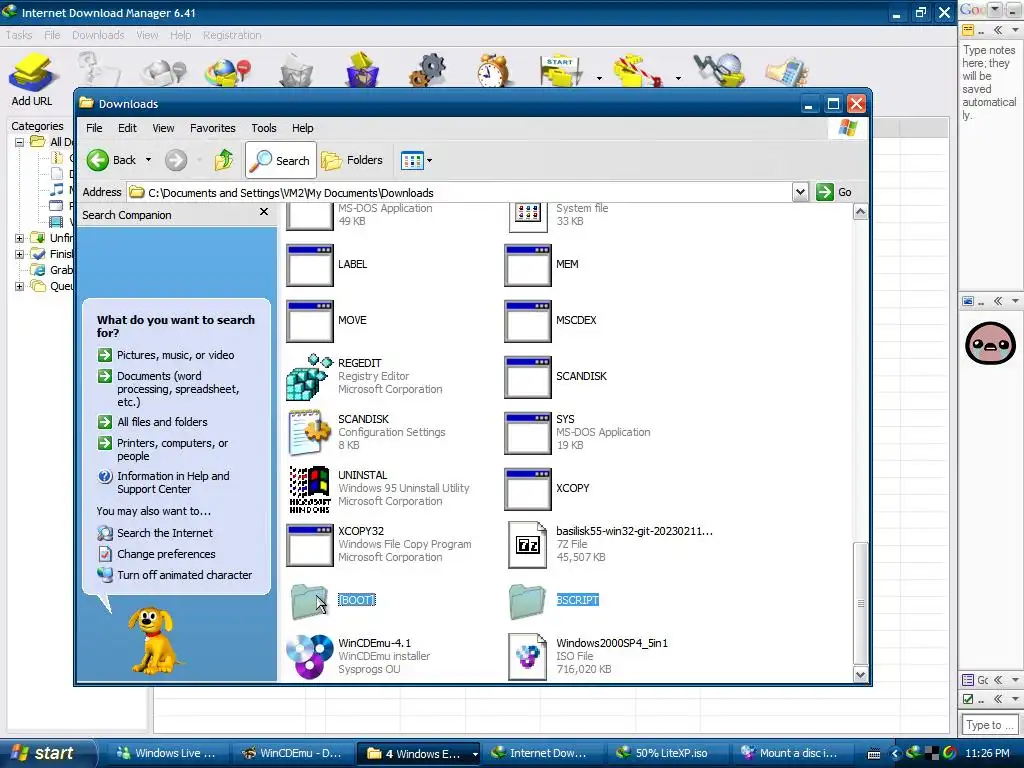Select the [BOOT] folder icon
Image resolution: width=1024 pixels, height=768 pixels.
pyautogui.click(x=309, y=601)
